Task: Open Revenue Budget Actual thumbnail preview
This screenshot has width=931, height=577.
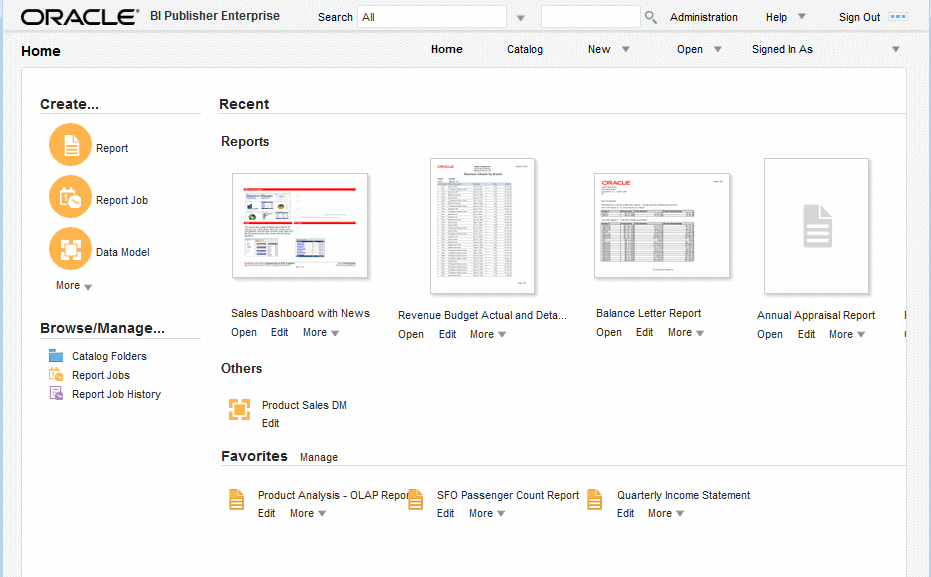Action: tap(482, 226)
